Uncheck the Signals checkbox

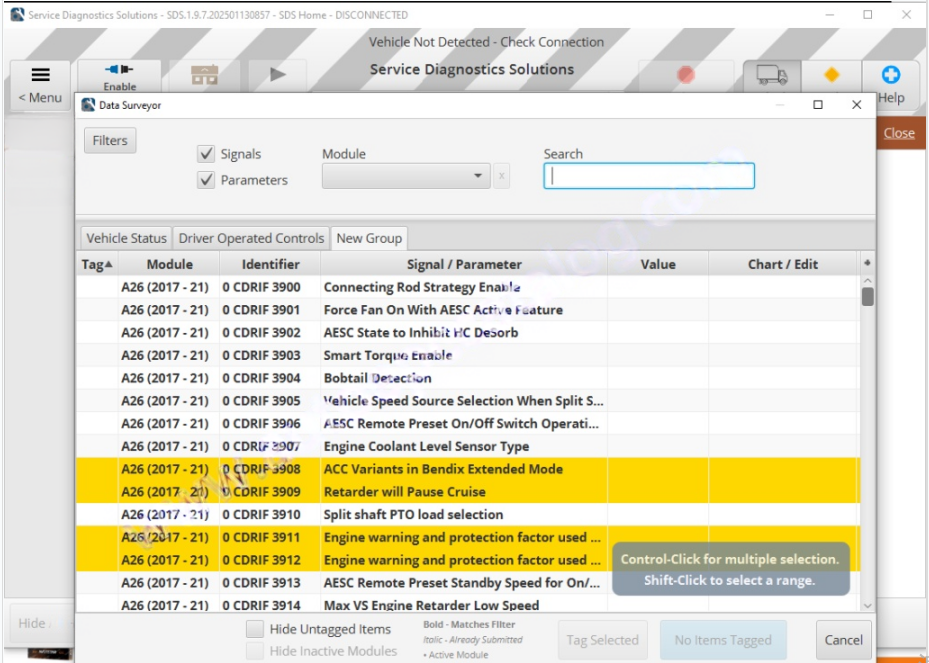click(206, 154)
